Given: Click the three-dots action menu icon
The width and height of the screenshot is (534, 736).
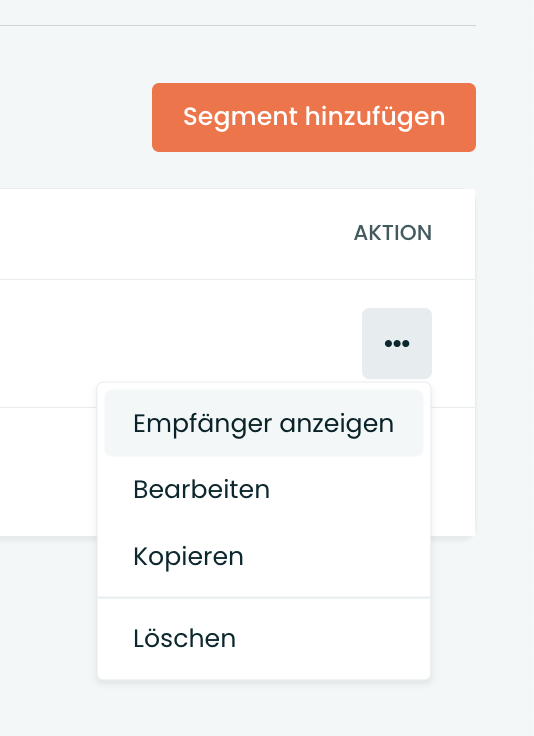Looking at the screenshot, I should (397, 343).
